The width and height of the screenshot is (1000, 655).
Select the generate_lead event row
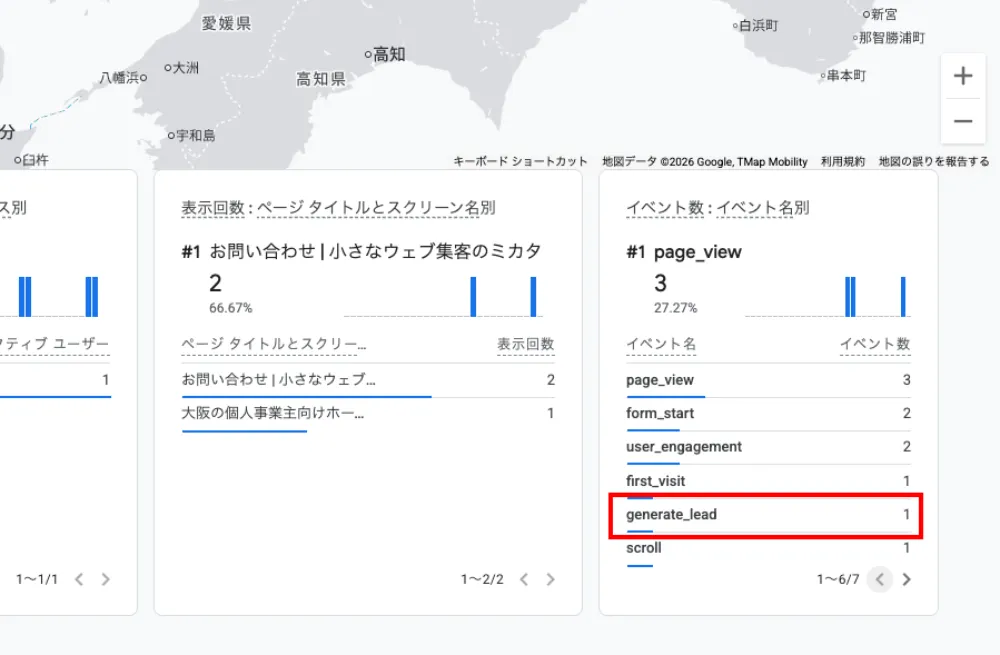768,515
